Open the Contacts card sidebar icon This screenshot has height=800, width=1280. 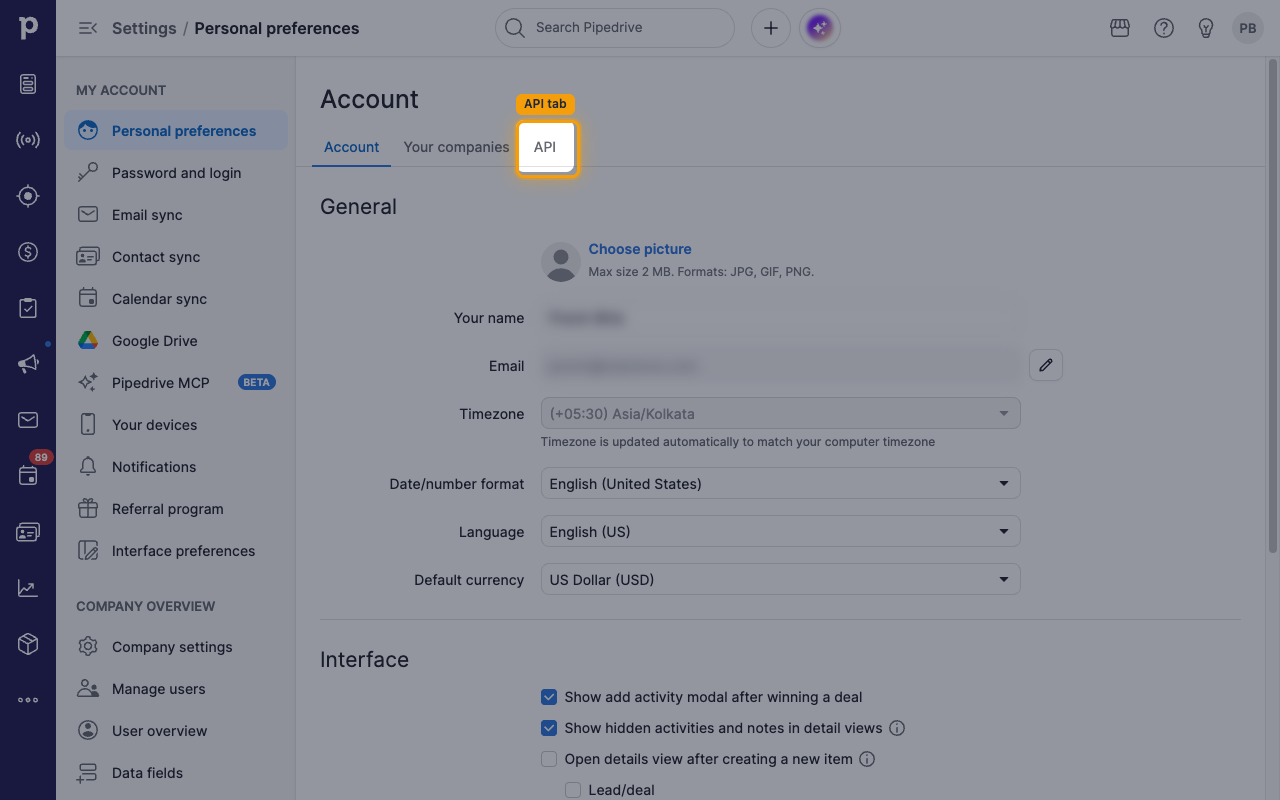(x=28, y=532)
